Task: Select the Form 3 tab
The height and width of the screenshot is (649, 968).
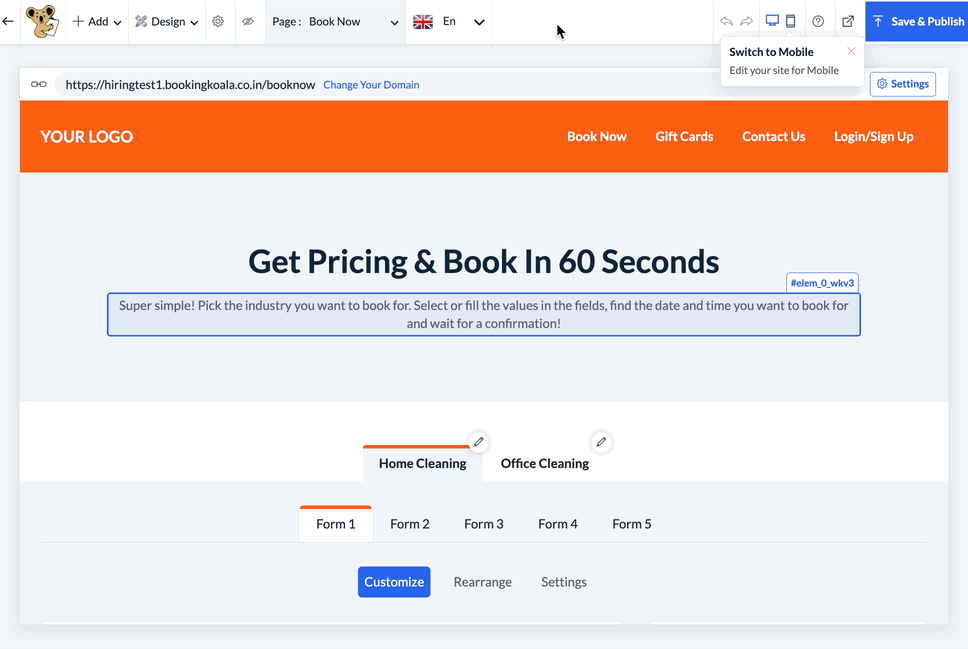Action: (x=484, y=524)
